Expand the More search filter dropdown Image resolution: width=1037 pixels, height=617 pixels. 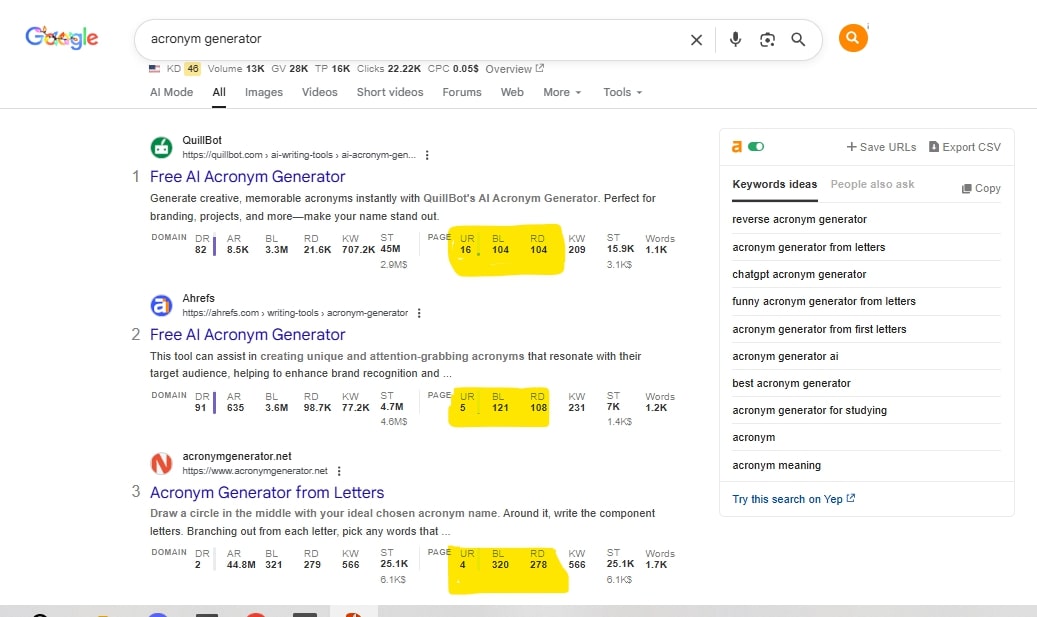[x=562, y=92]
